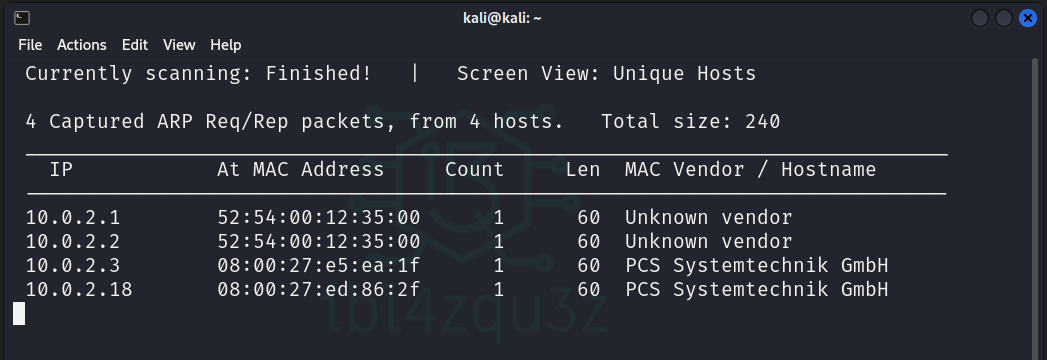Click 'Unknown vendor' in 10.0.2.1 row
The height and width of the screenshot is (360, 1047).
point(708,218)
